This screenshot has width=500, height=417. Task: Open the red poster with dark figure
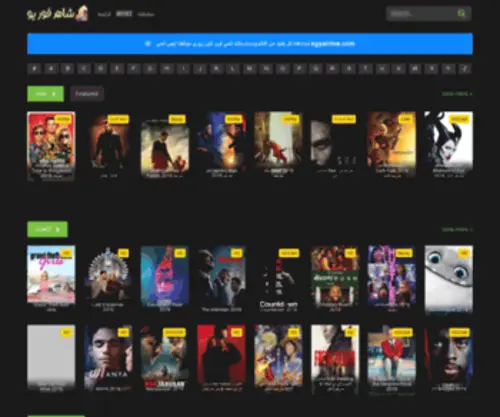coord(221,359)
